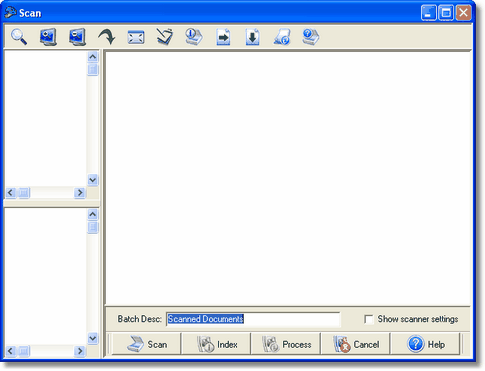
Task: Click the bottom-left panel horizontal scroll thumb
Action: 23,351
